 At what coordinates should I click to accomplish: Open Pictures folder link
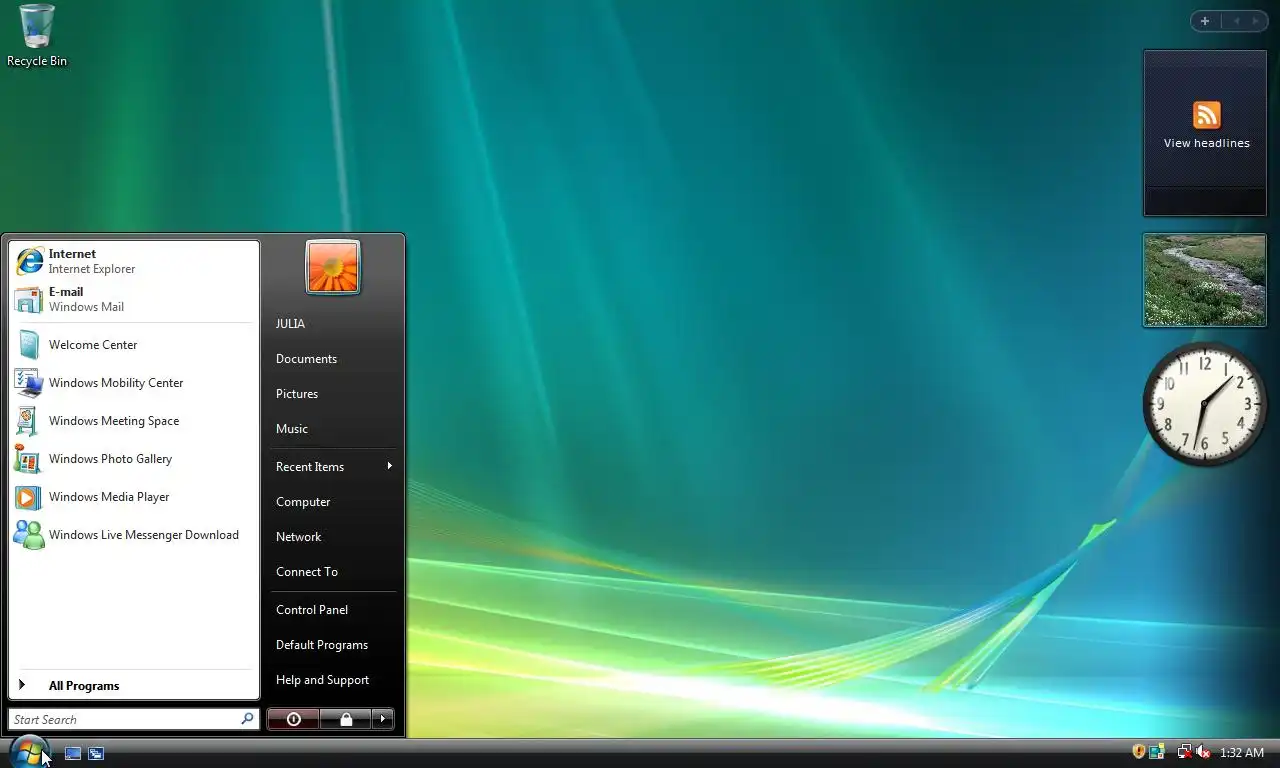pos(333,394)
